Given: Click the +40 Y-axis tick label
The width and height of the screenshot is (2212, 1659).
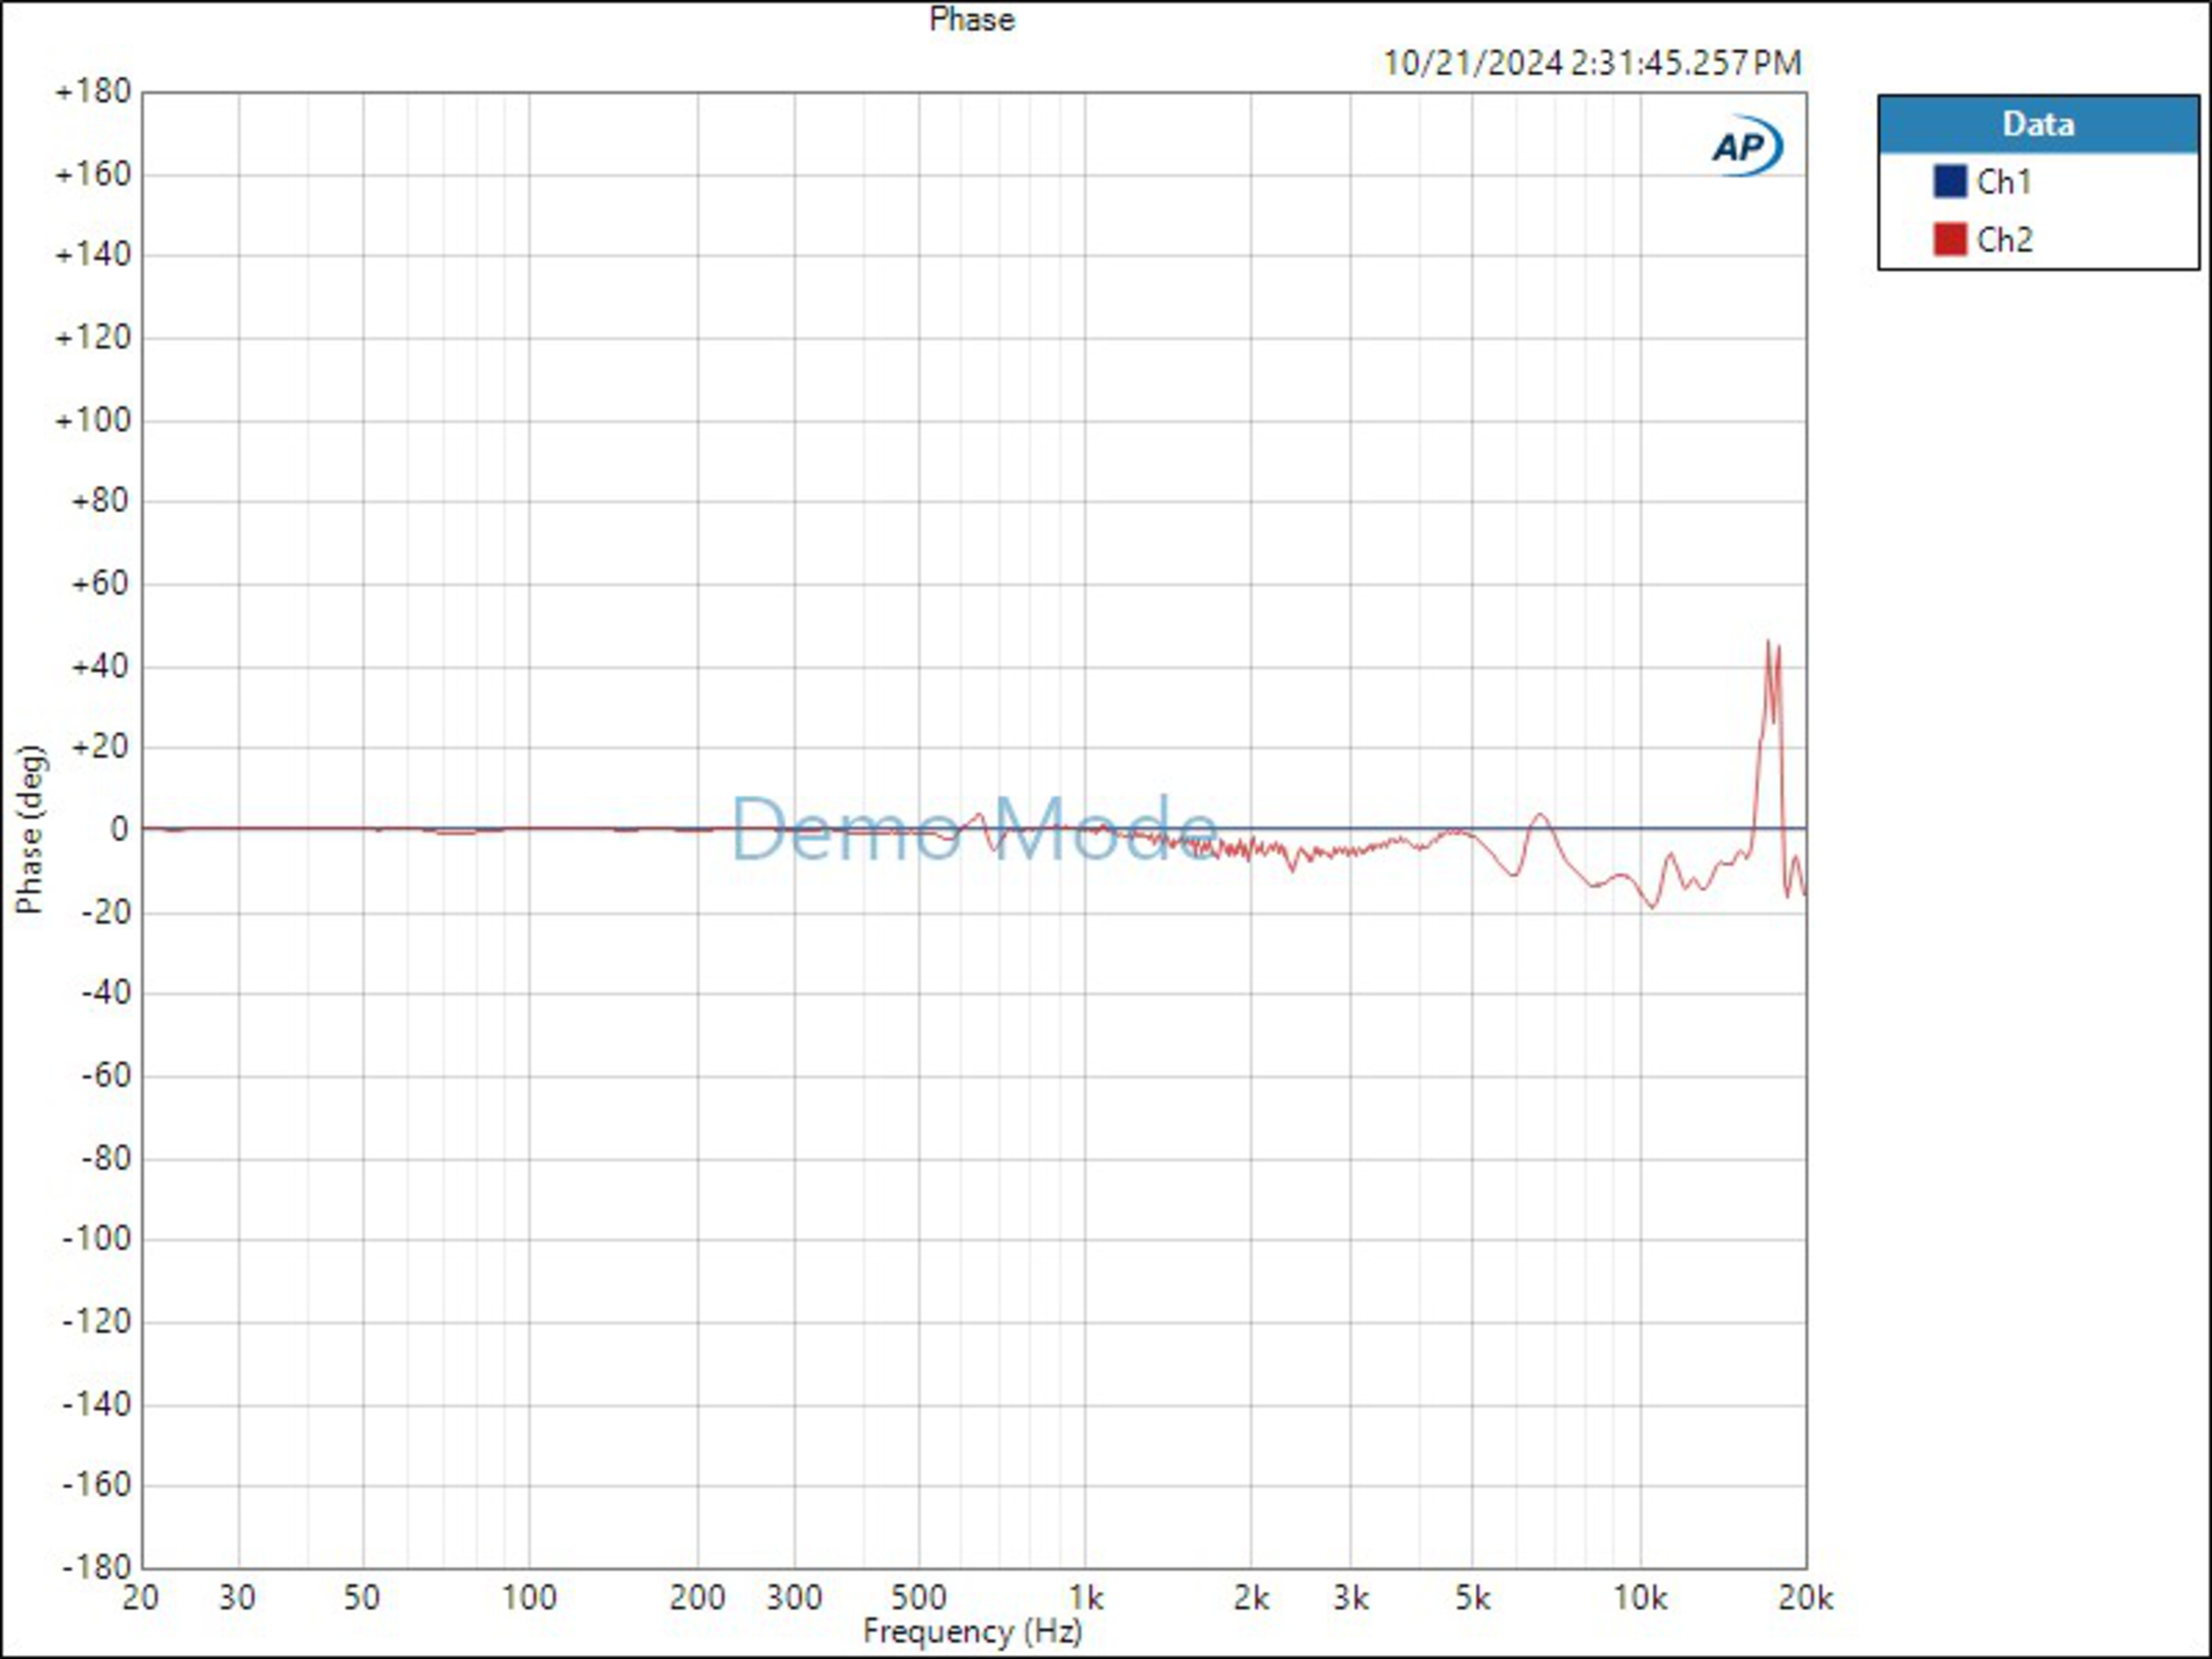Looking at the screenshot, I should click(x=100, y=666).
